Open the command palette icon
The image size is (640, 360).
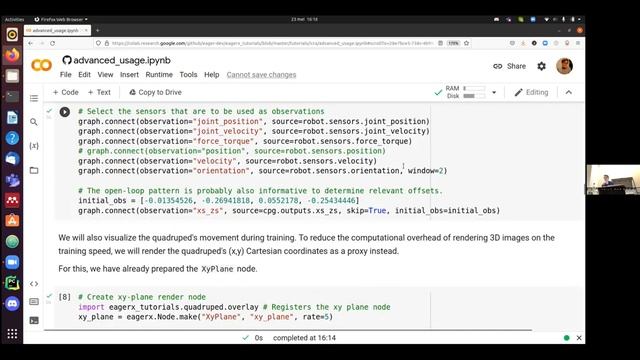tap(34, 302)
